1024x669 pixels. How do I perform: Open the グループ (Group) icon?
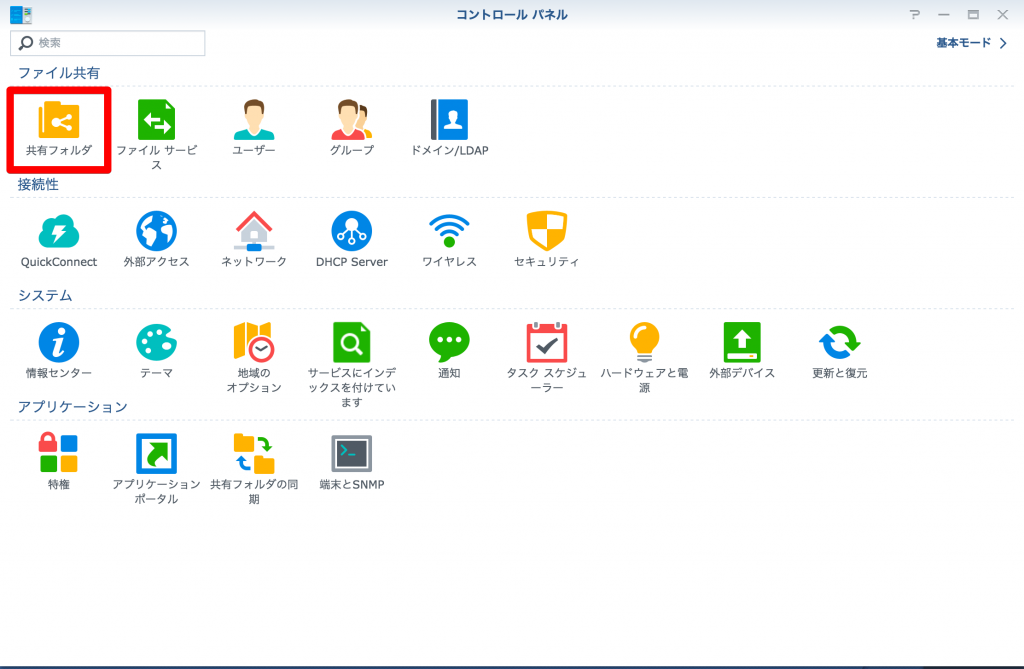(x=351, y=129)
